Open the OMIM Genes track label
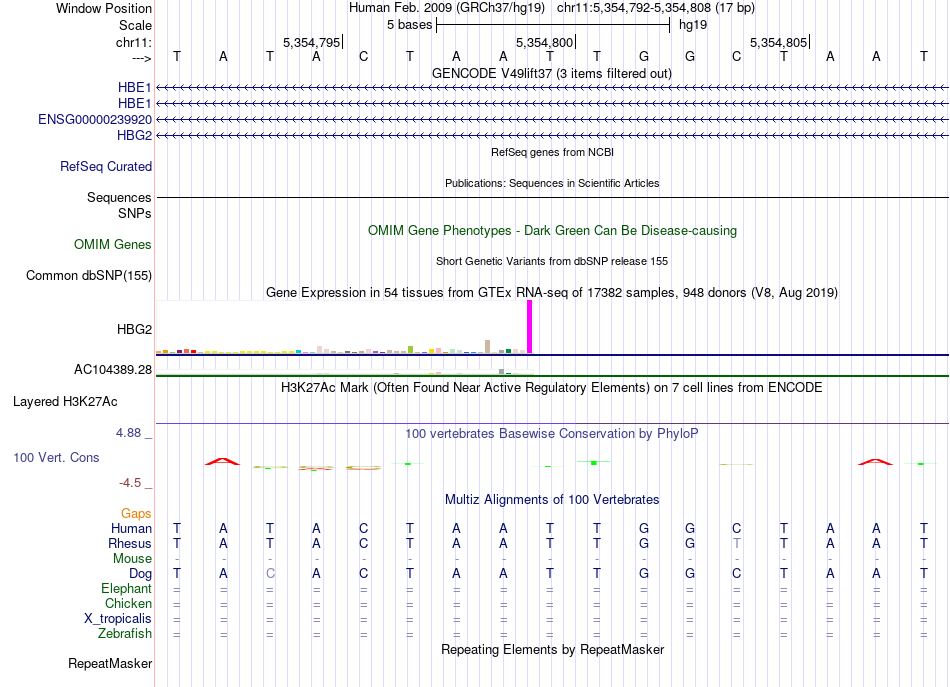 point(113,244)
